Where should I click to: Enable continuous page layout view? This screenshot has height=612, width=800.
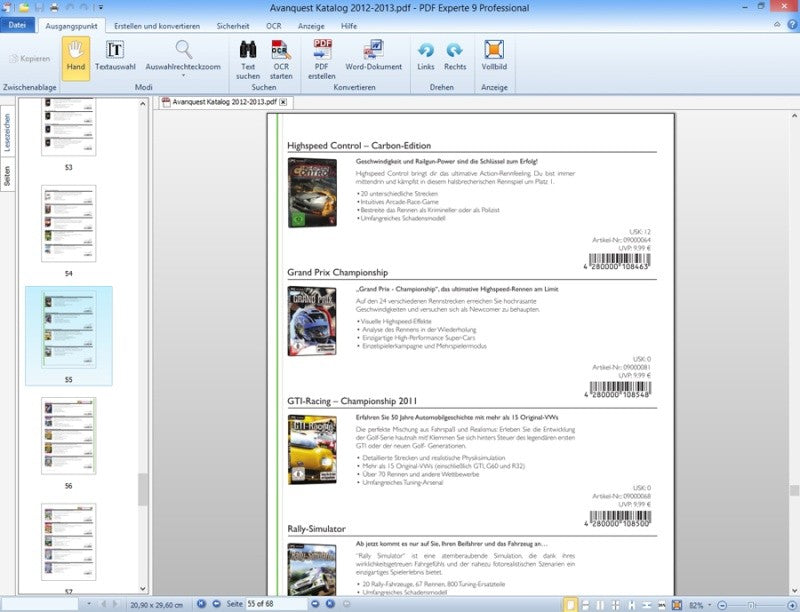(585, 605)
